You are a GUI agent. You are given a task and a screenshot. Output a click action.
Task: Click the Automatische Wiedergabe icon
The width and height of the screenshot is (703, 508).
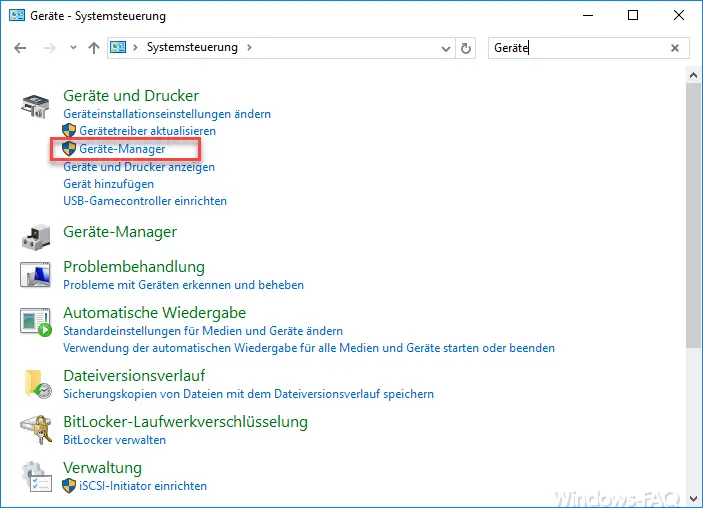[36, 321]
